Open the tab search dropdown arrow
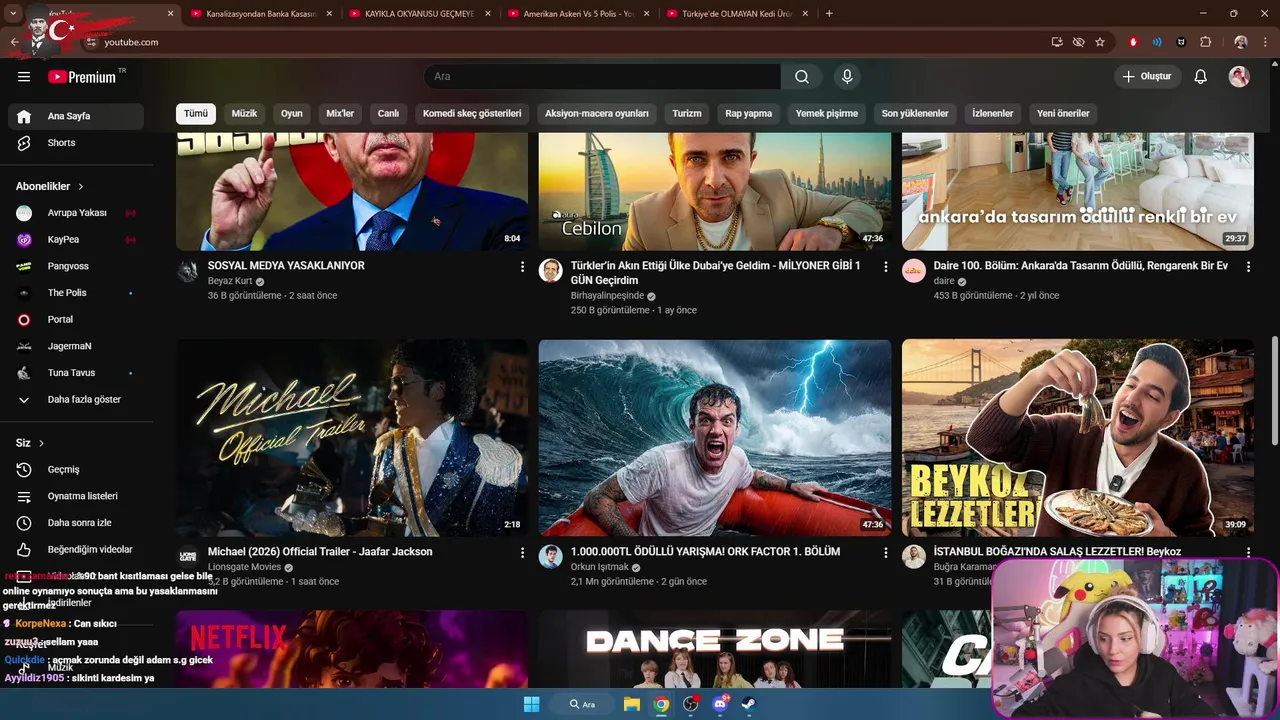The height and width of the screenshot is (720, 1280). click(13, 13)
